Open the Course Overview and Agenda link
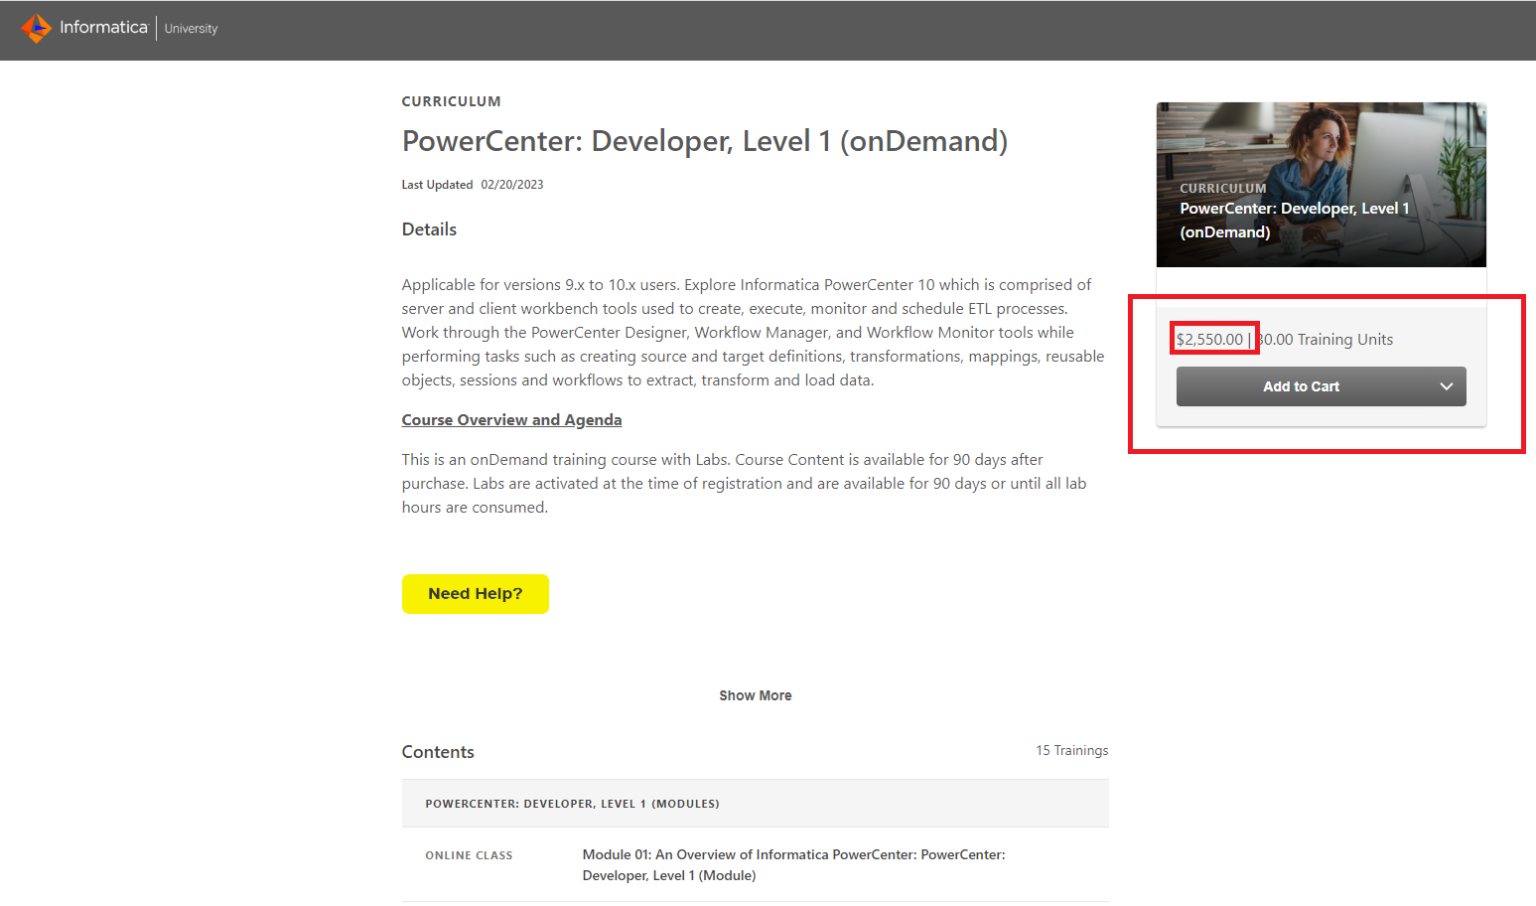This screenshot has height=906, width=1536. click(x=511, y=419)
